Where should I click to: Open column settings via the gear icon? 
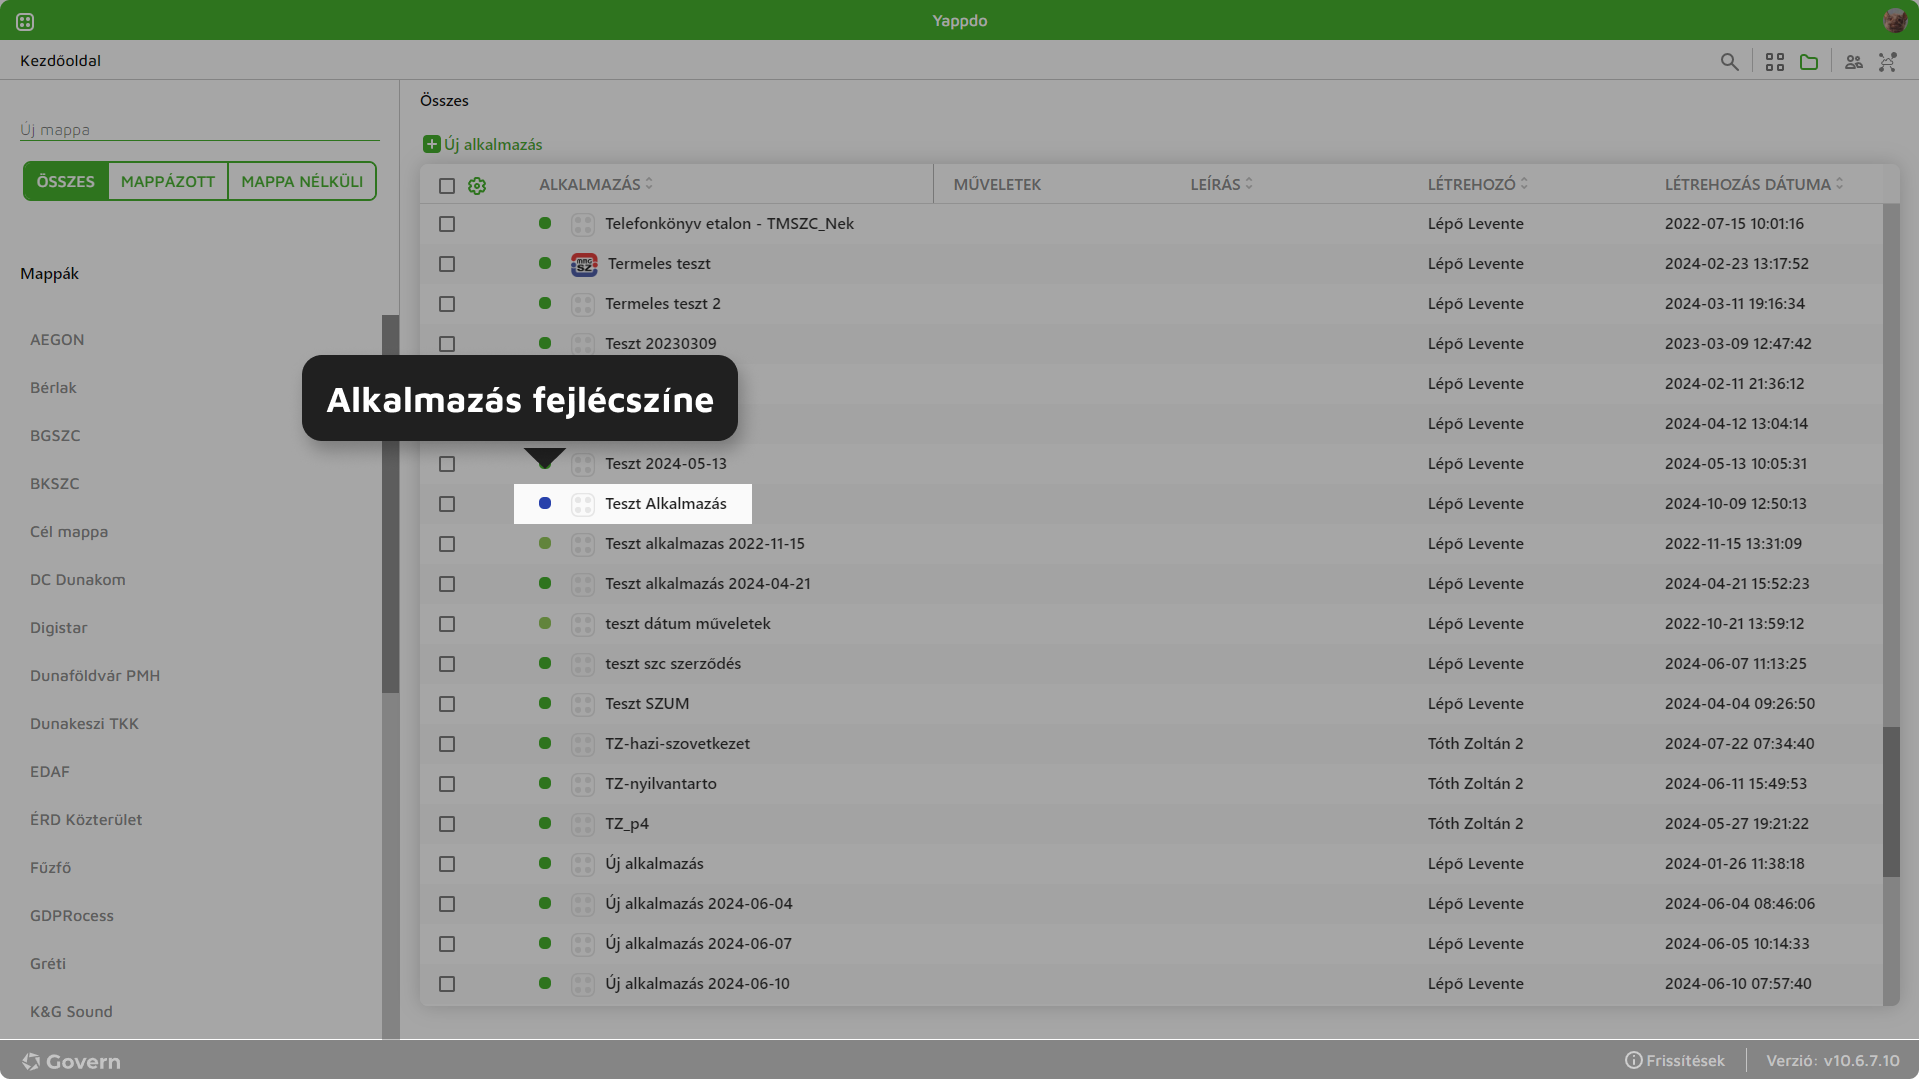click(x=477, y=186)
